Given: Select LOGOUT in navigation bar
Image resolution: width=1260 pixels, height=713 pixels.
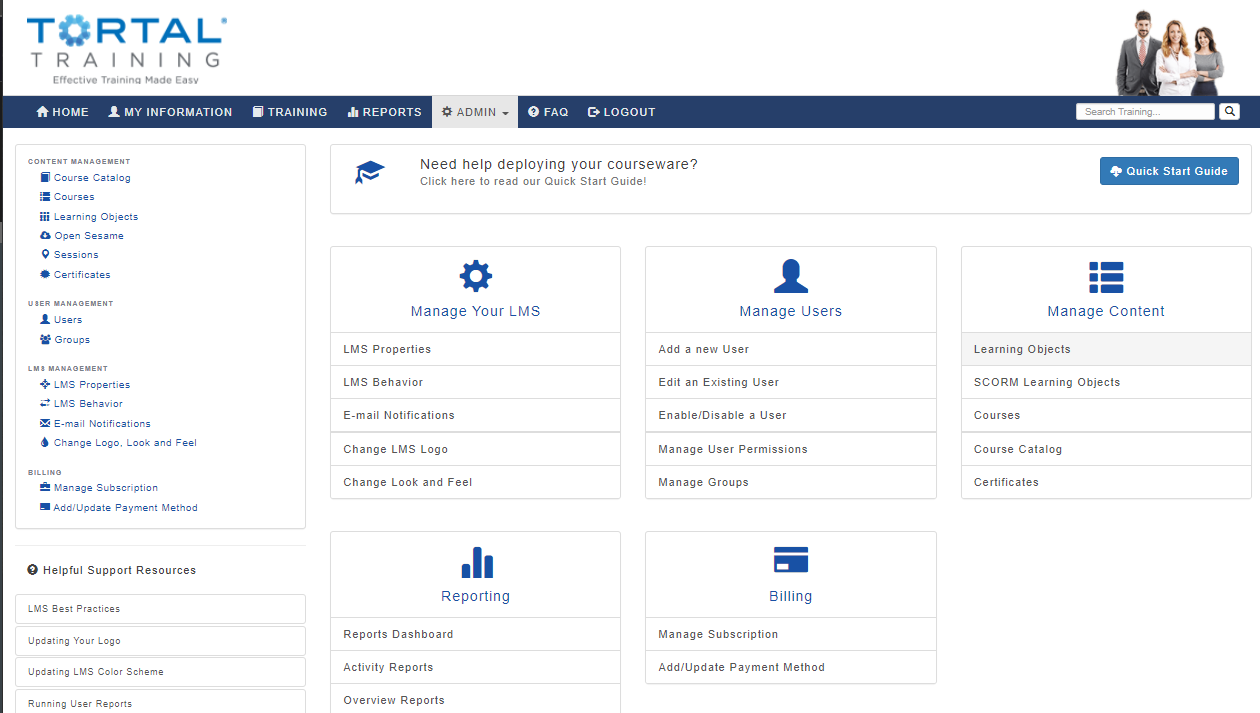Looking at the screenshot, I should click(622, 112).
